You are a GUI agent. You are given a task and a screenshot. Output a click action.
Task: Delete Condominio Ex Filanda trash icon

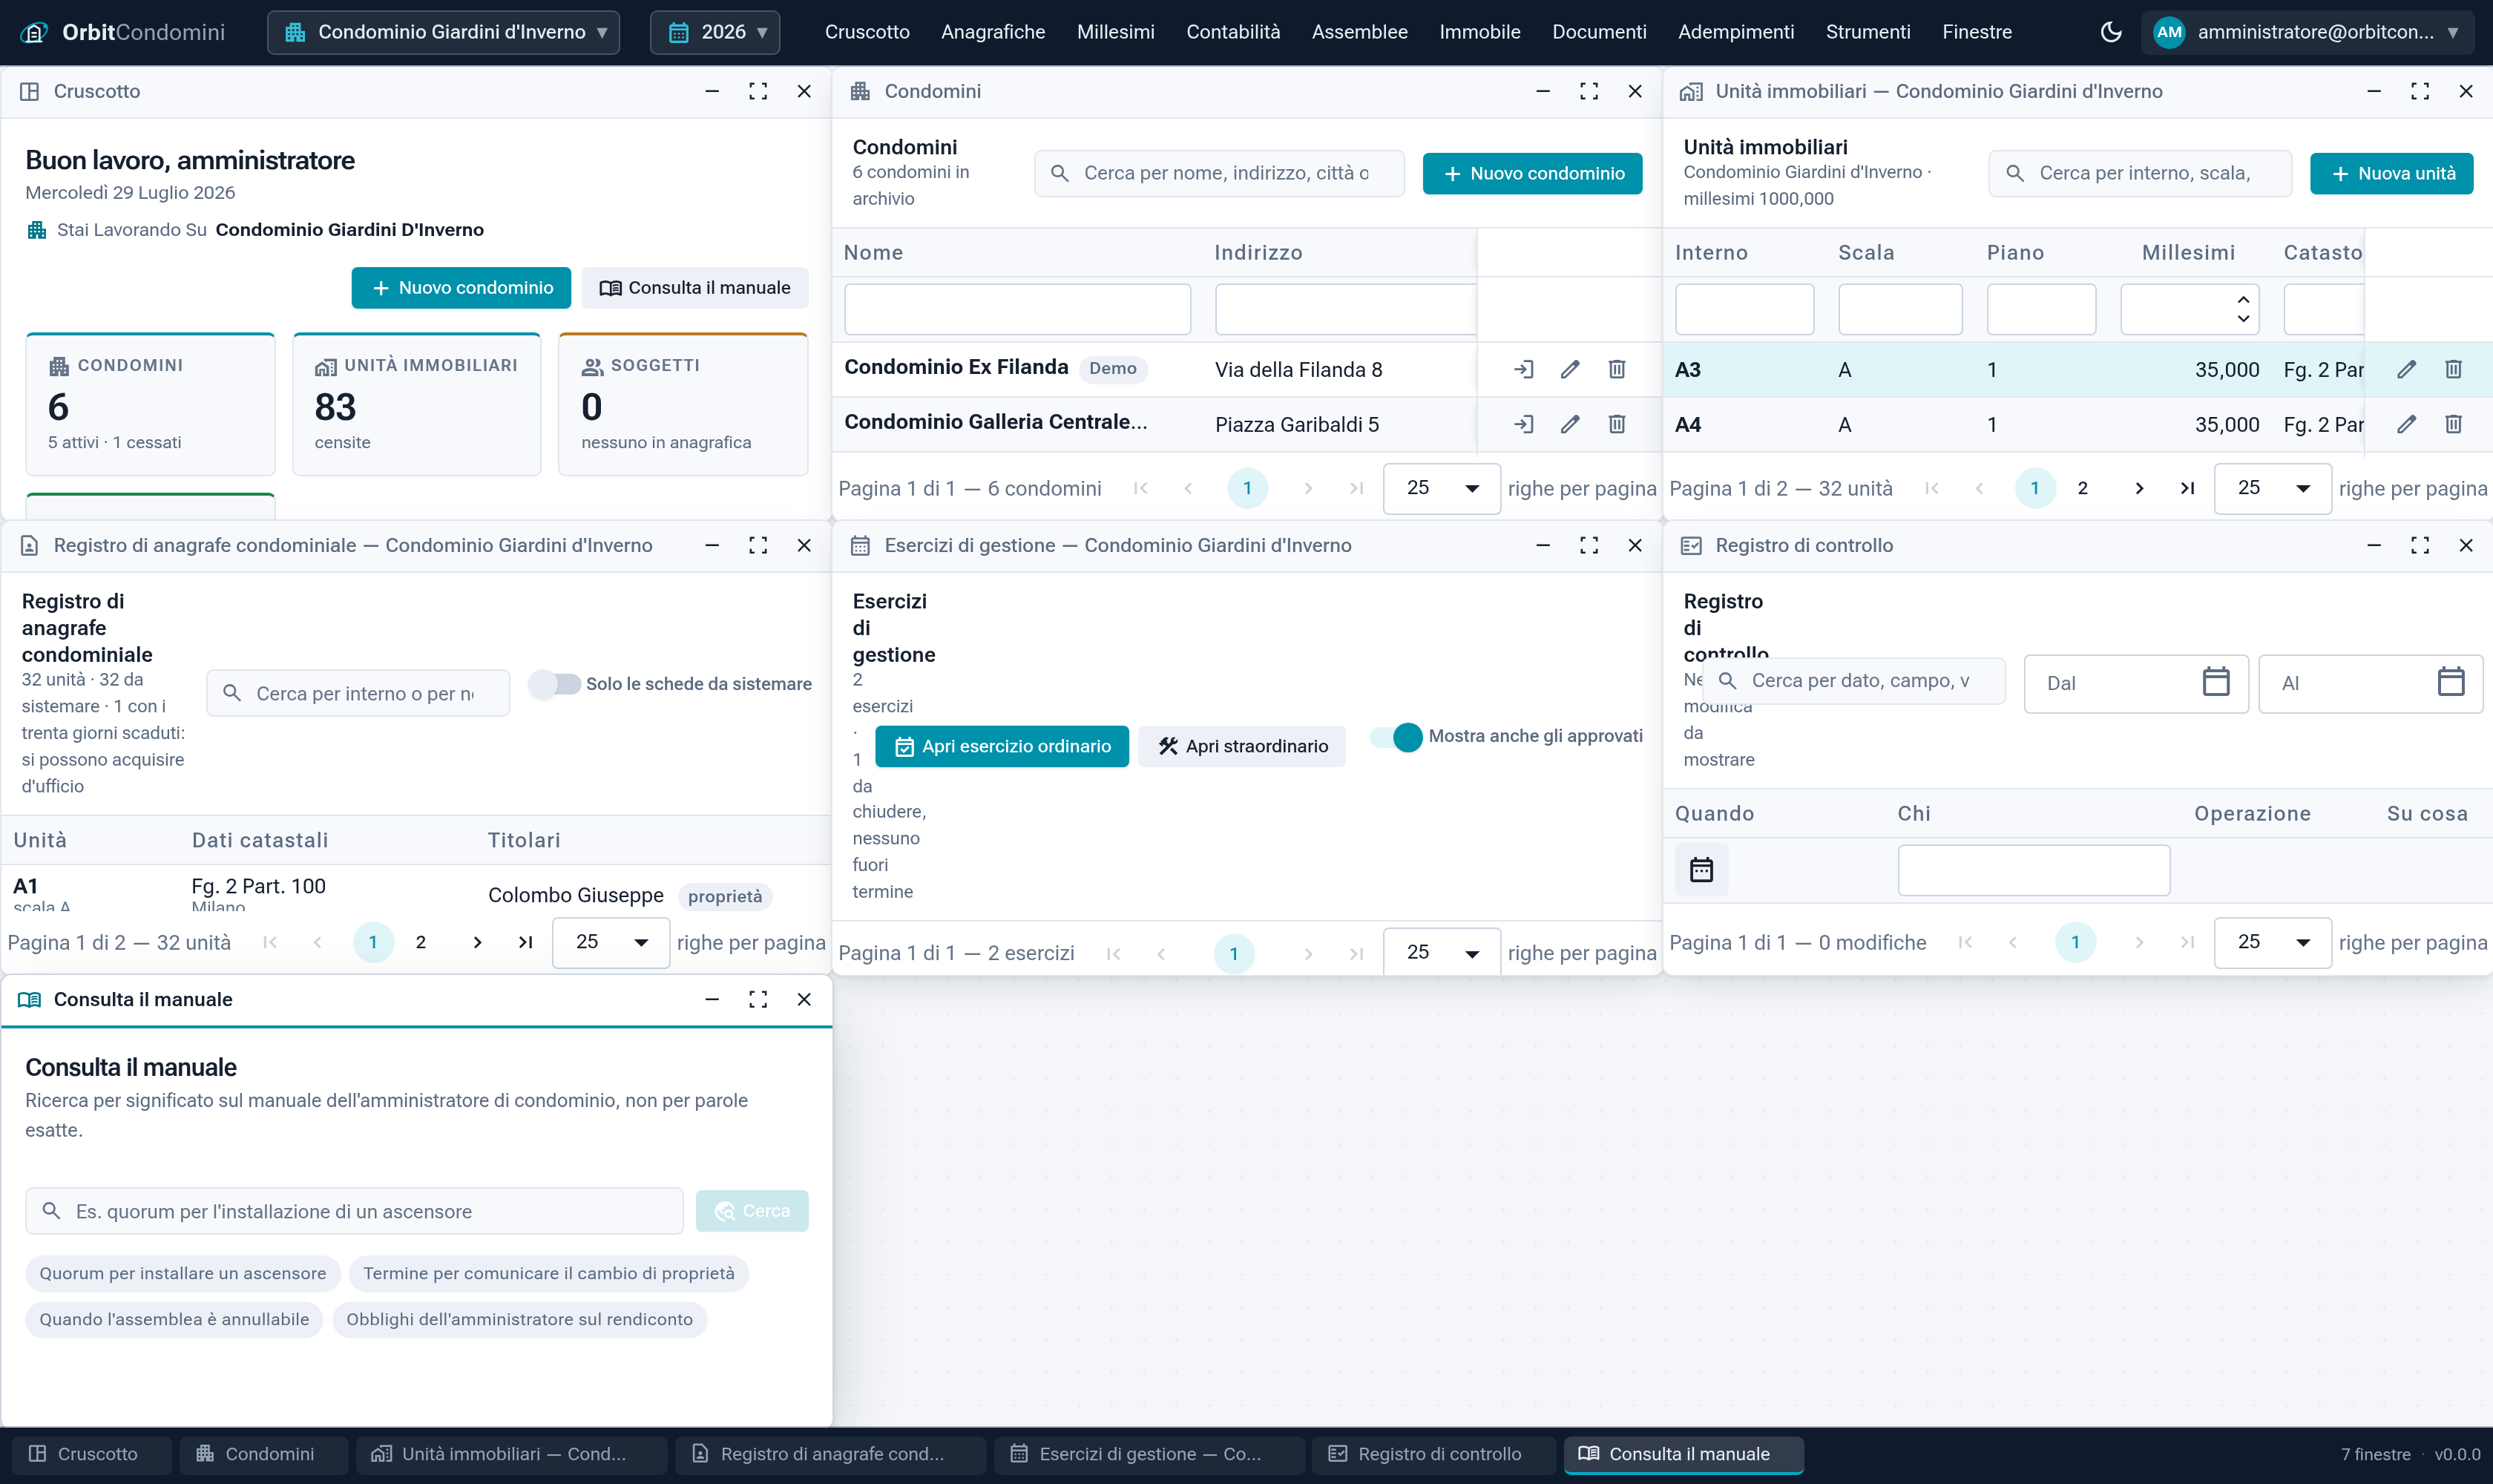(x=1617, y=369)
